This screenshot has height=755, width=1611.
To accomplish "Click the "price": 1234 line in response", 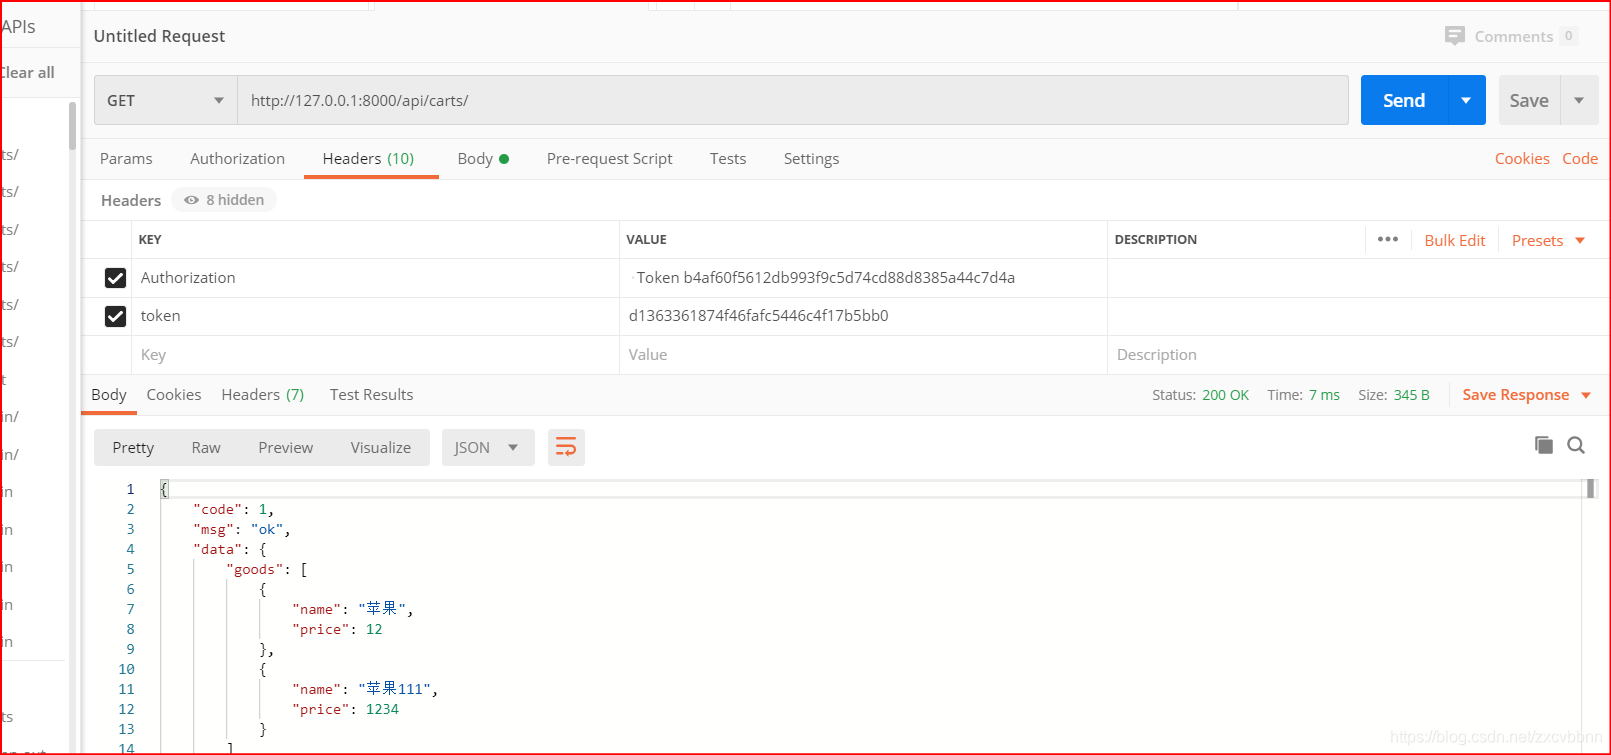I will [345, 709].
